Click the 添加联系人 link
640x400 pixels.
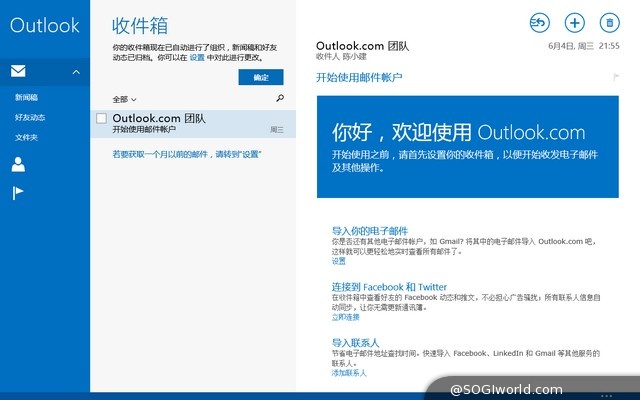349,373
